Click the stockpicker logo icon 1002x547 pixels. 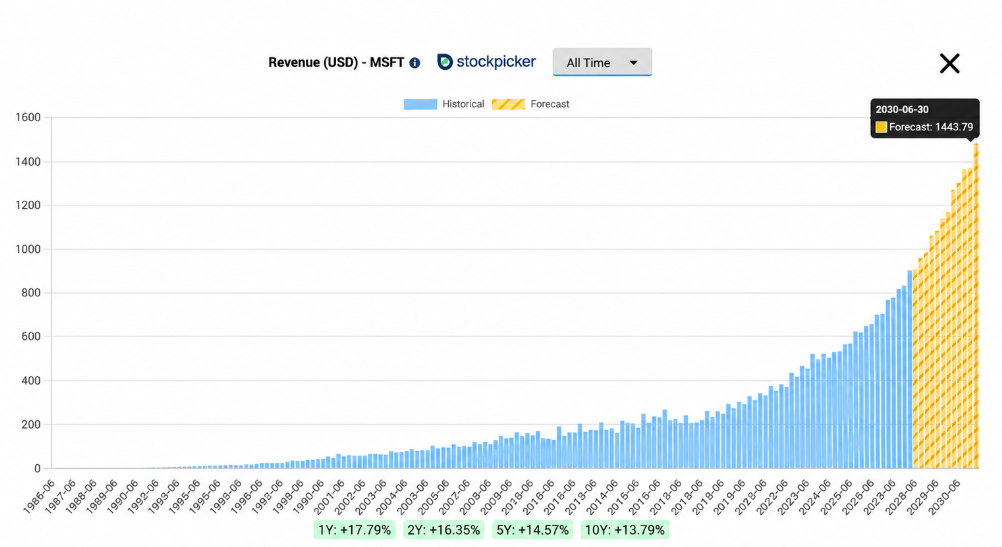pos(445,62)
